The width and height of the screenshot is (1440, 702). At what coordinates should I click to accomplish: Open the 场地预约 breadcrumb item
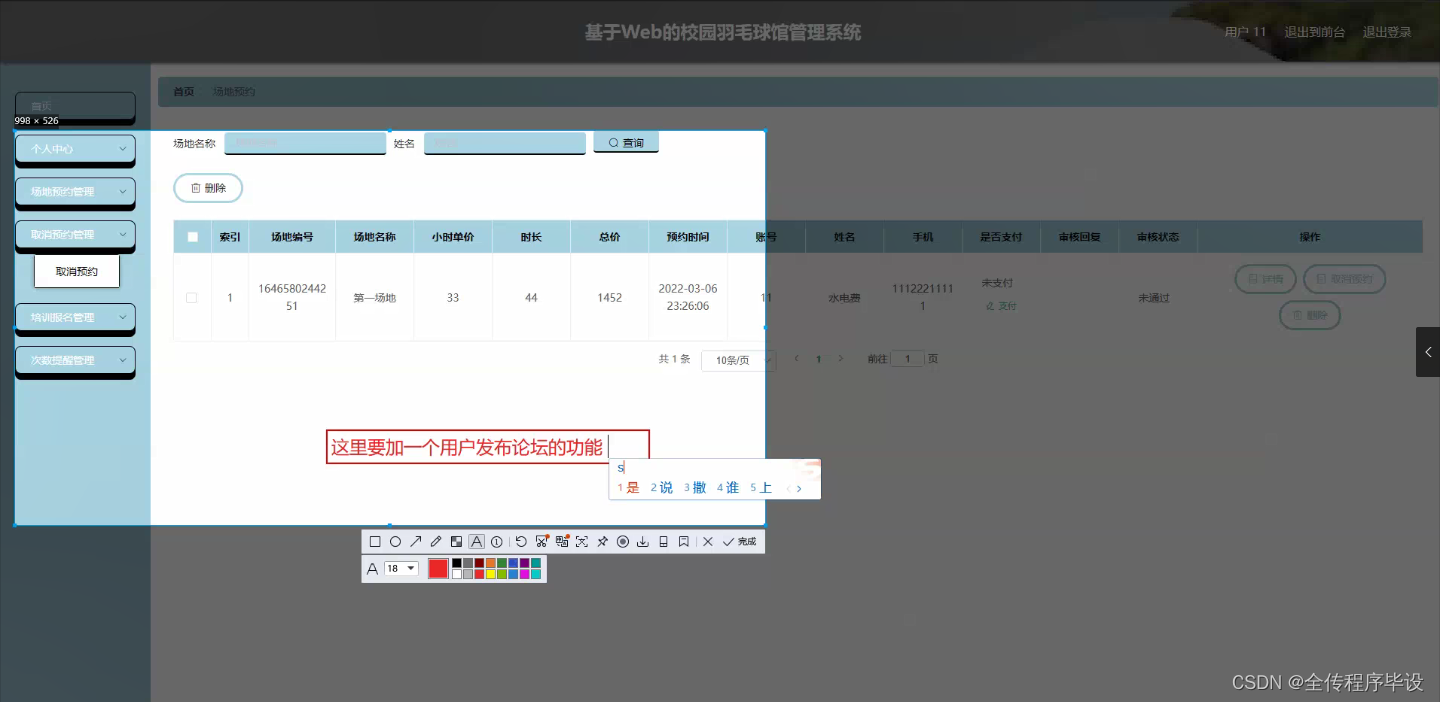[x=231, y=91]
